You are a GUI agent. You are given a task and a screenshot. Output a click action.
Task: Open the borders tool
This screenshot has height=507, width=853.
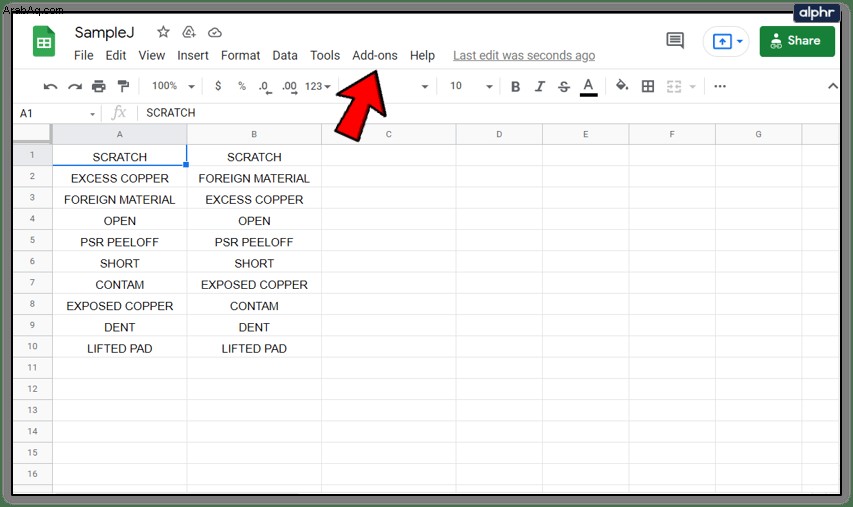(647, 86)
